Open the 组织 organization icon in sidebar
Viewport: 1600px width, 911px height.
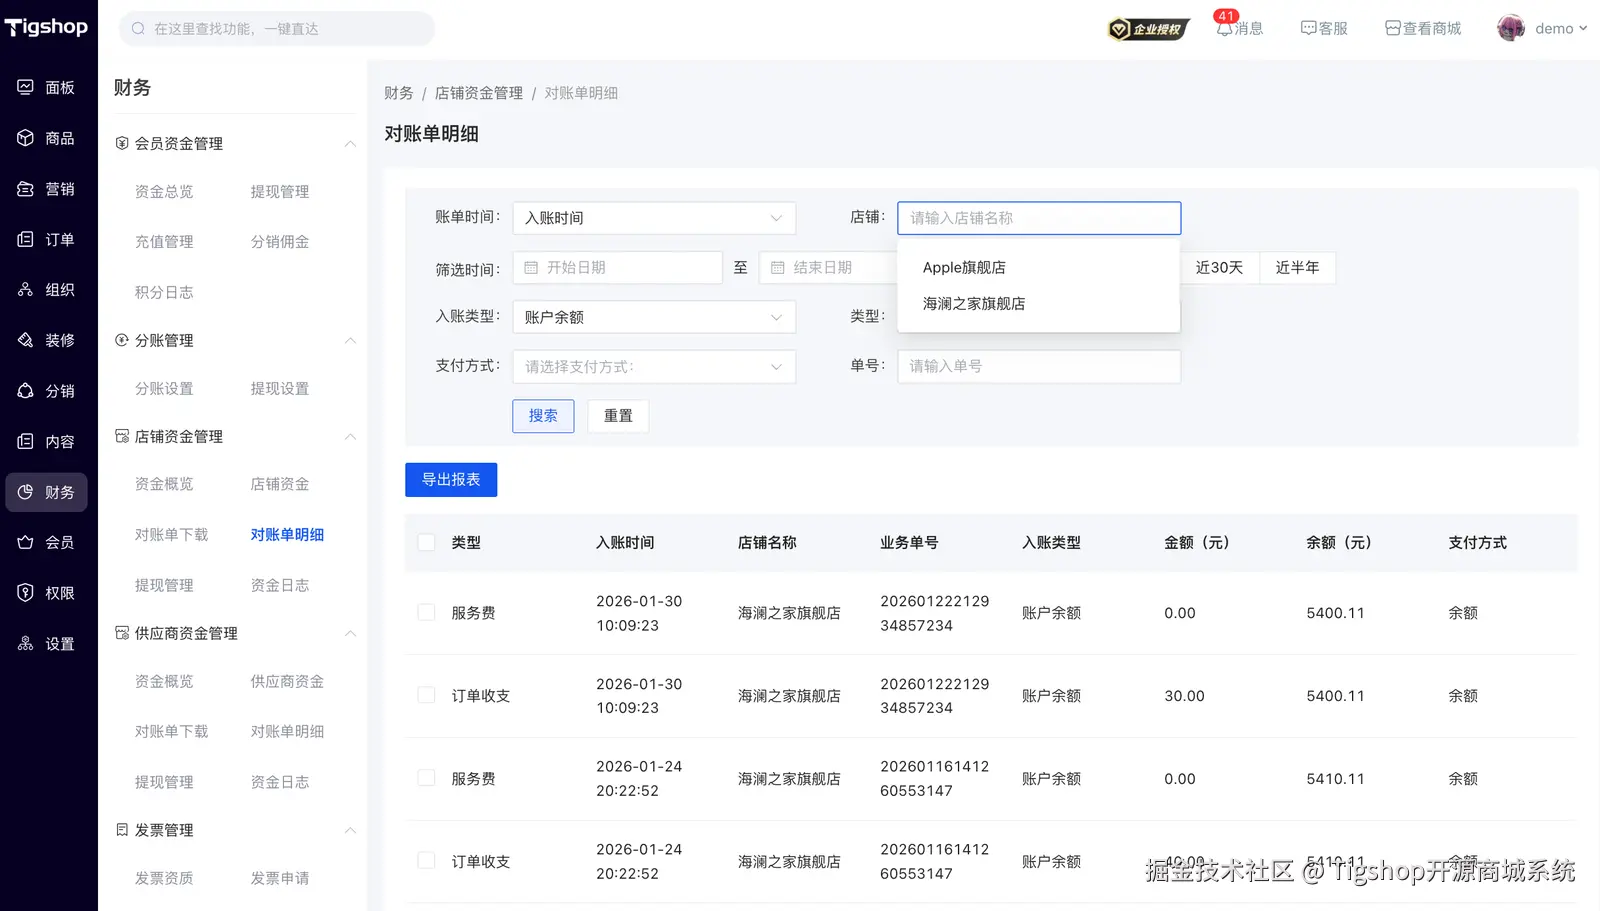(x=25, y=290)
